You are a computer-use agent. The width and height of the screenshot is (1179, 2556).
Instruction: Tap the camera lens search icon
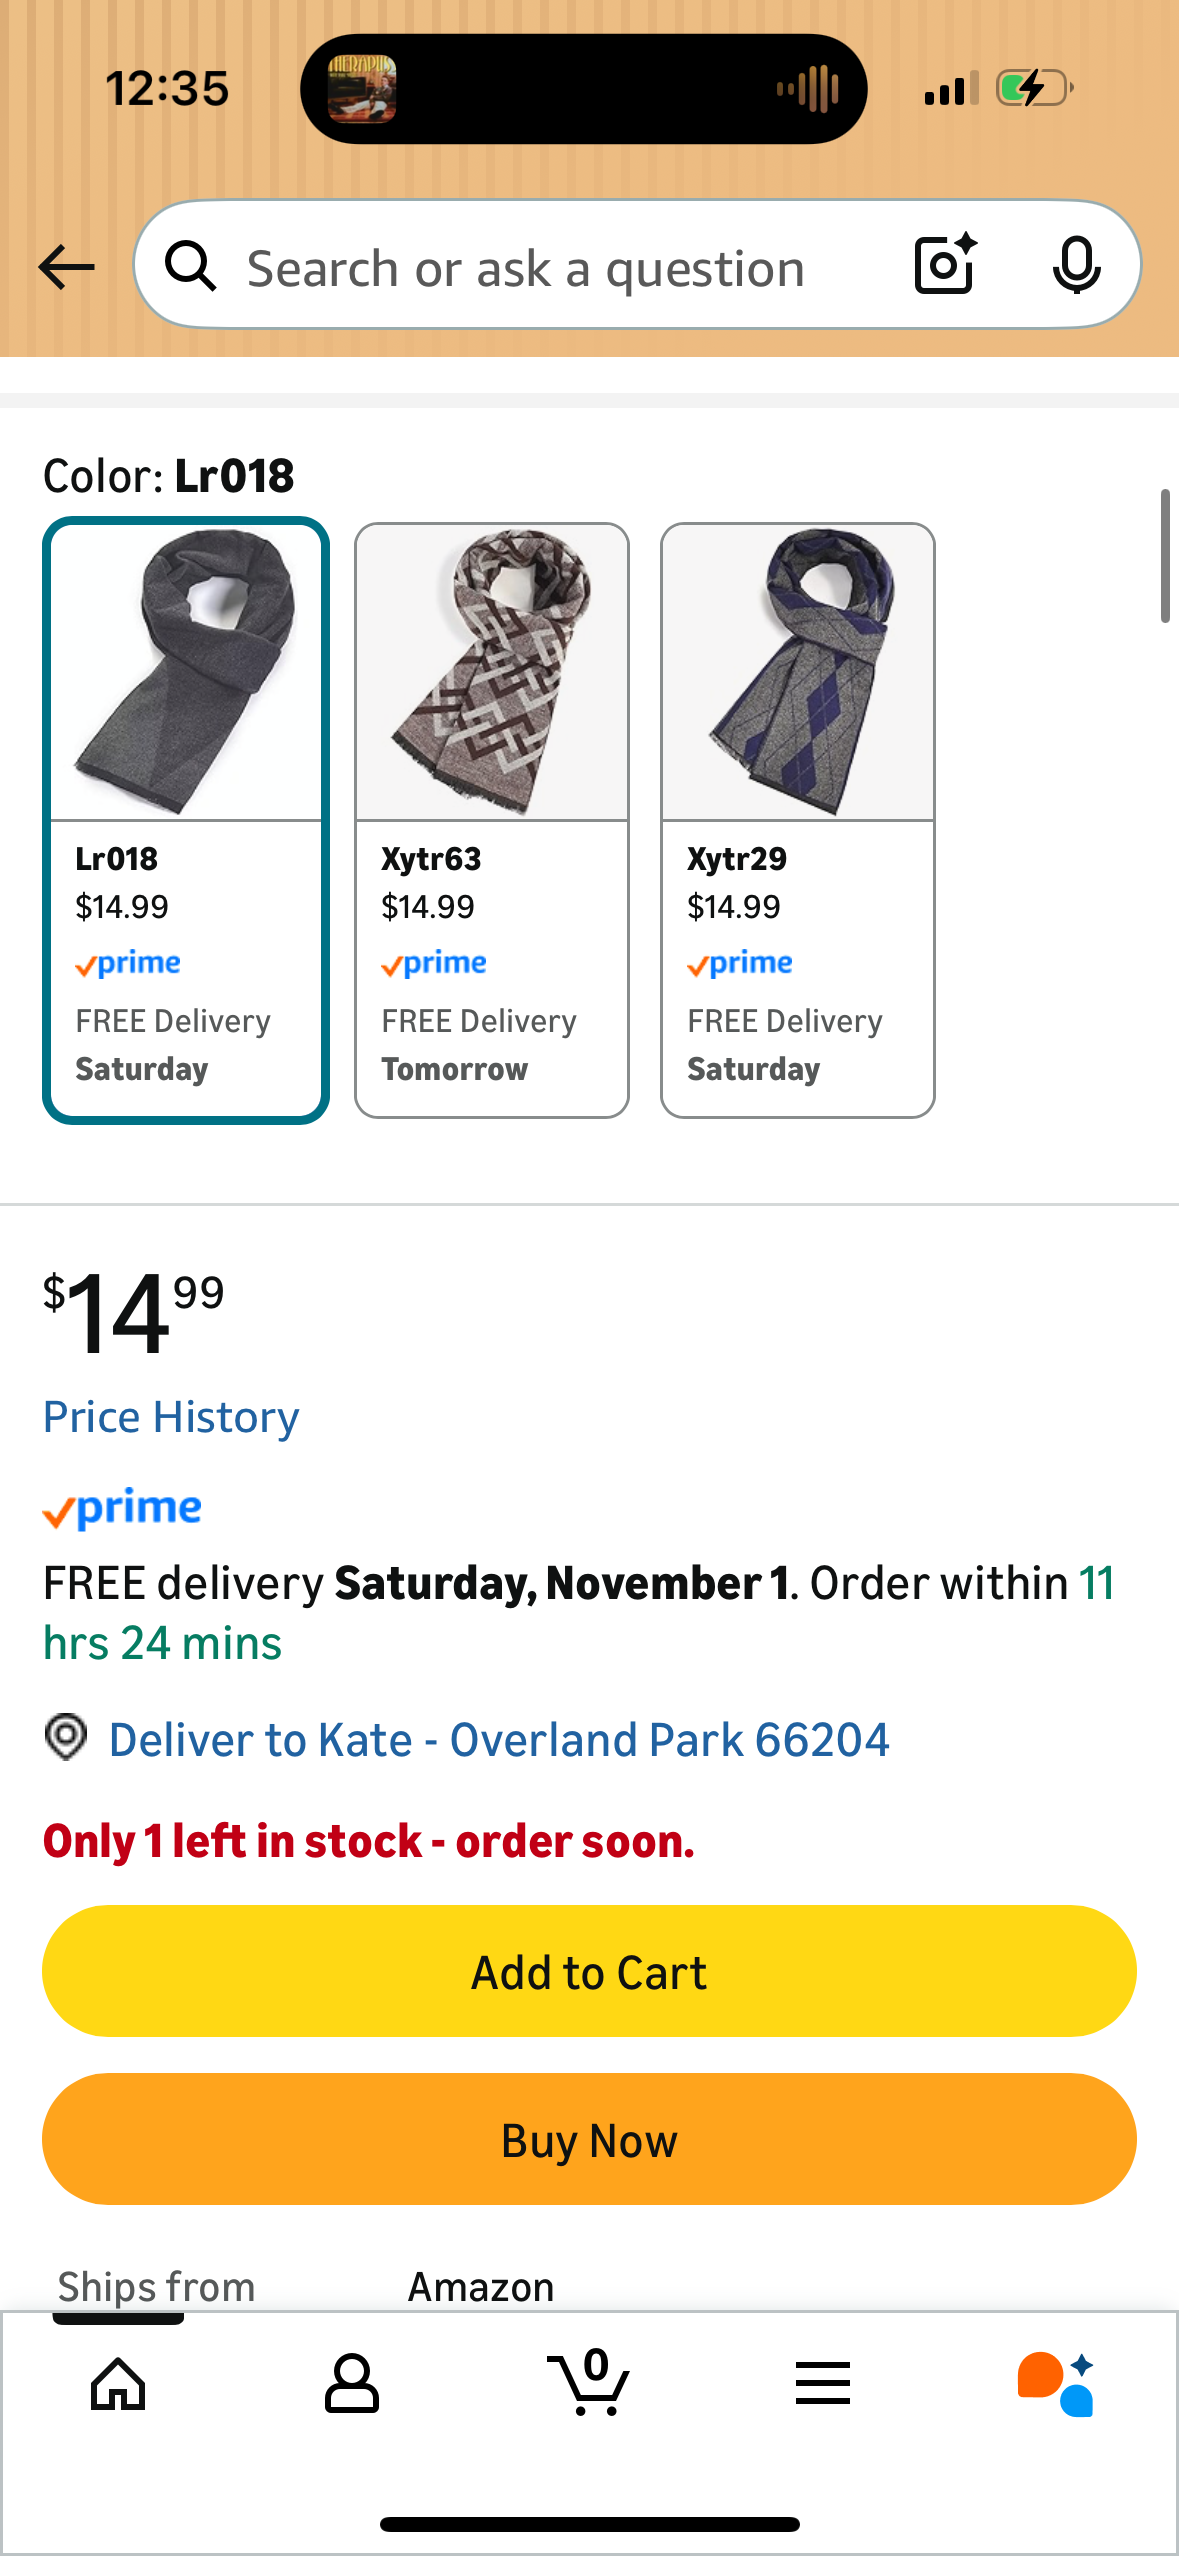[944, 265]
